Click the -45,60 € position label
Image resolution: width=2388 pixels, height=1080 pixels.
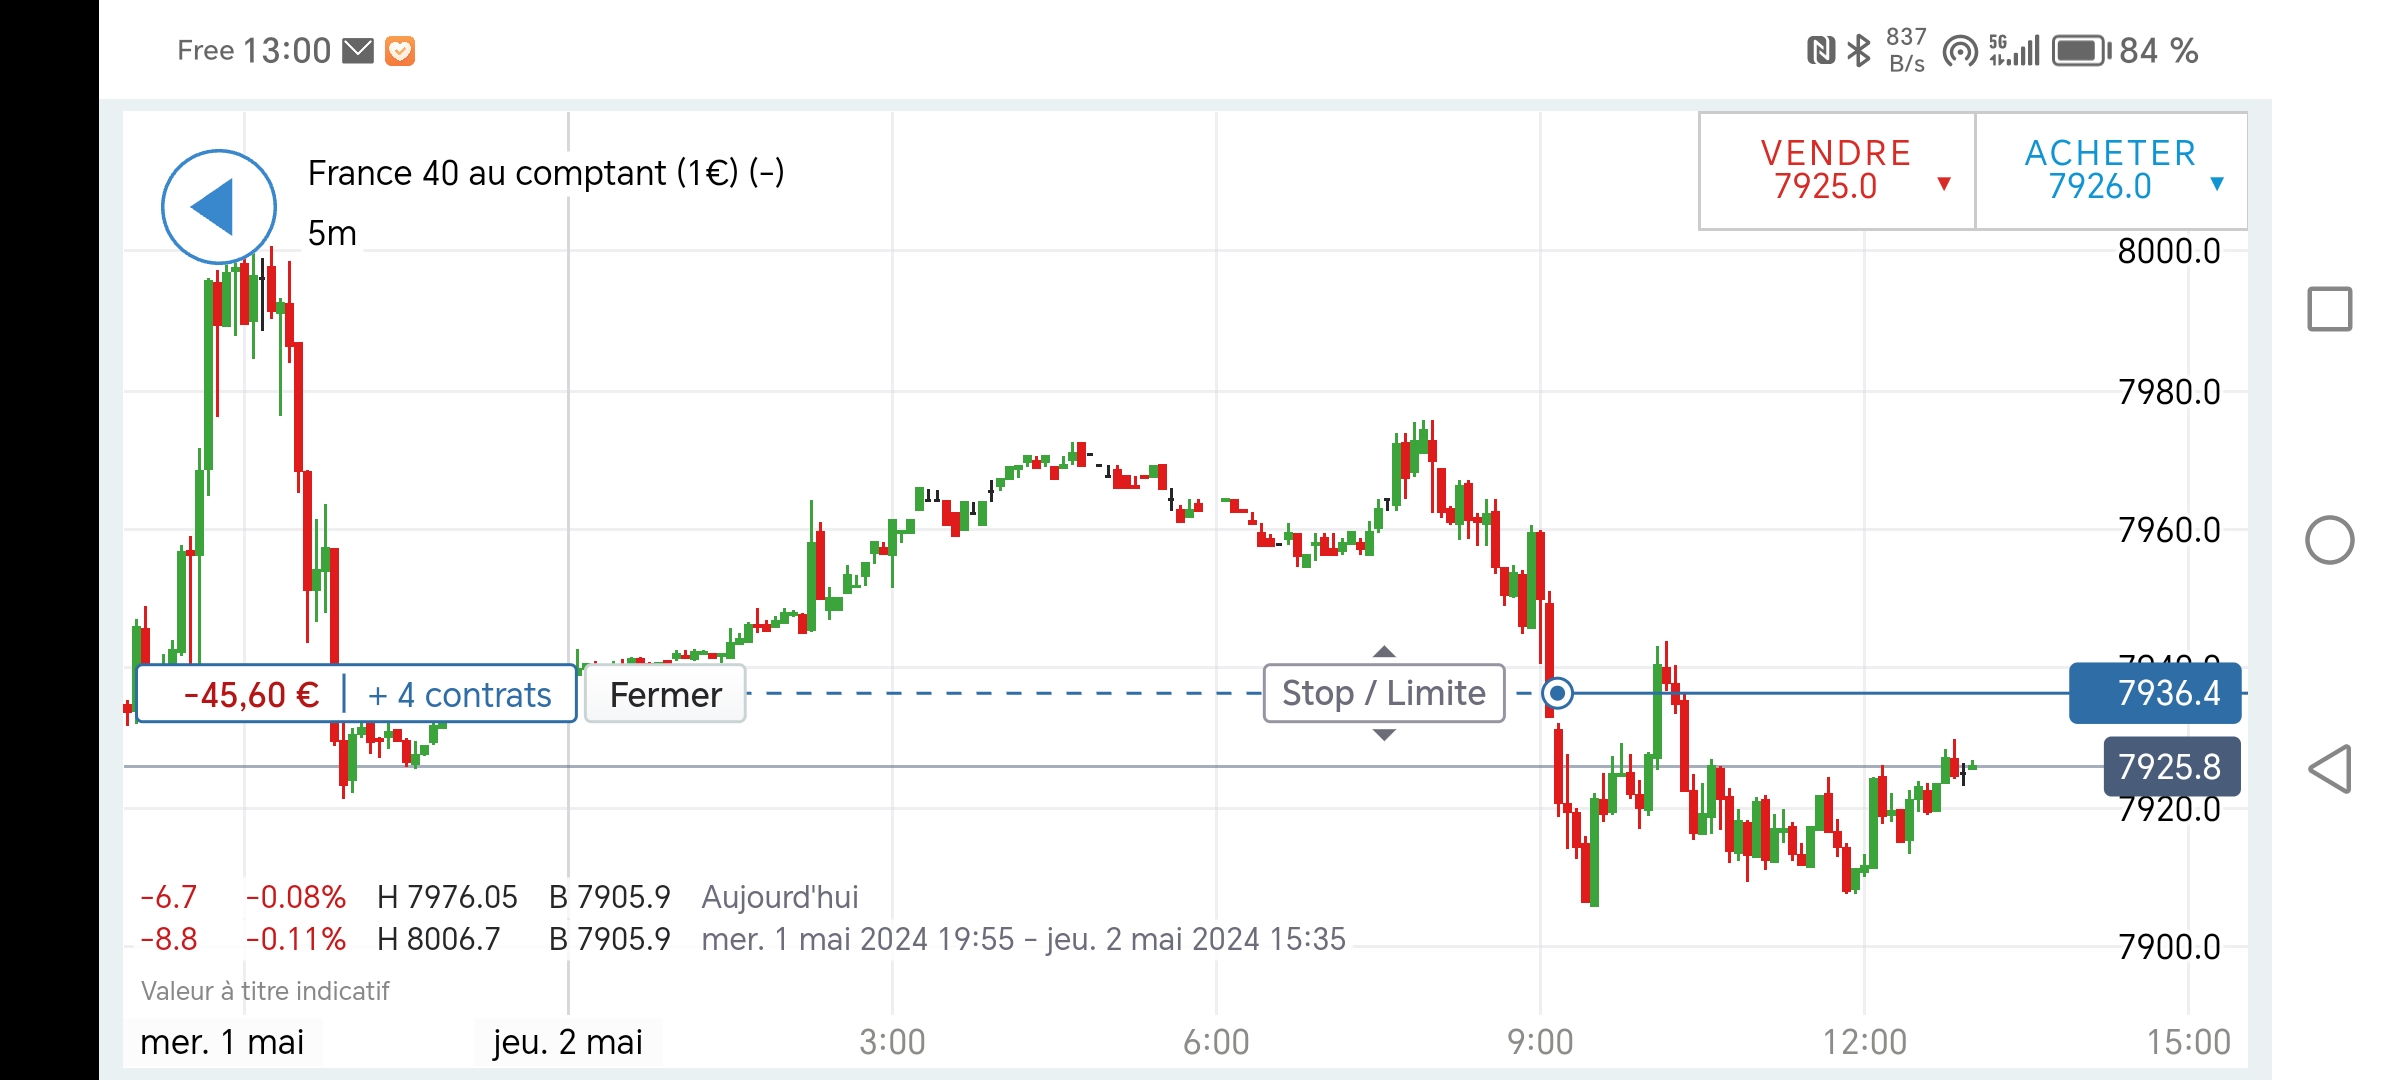pyautogui.click(x=251, y=694)
